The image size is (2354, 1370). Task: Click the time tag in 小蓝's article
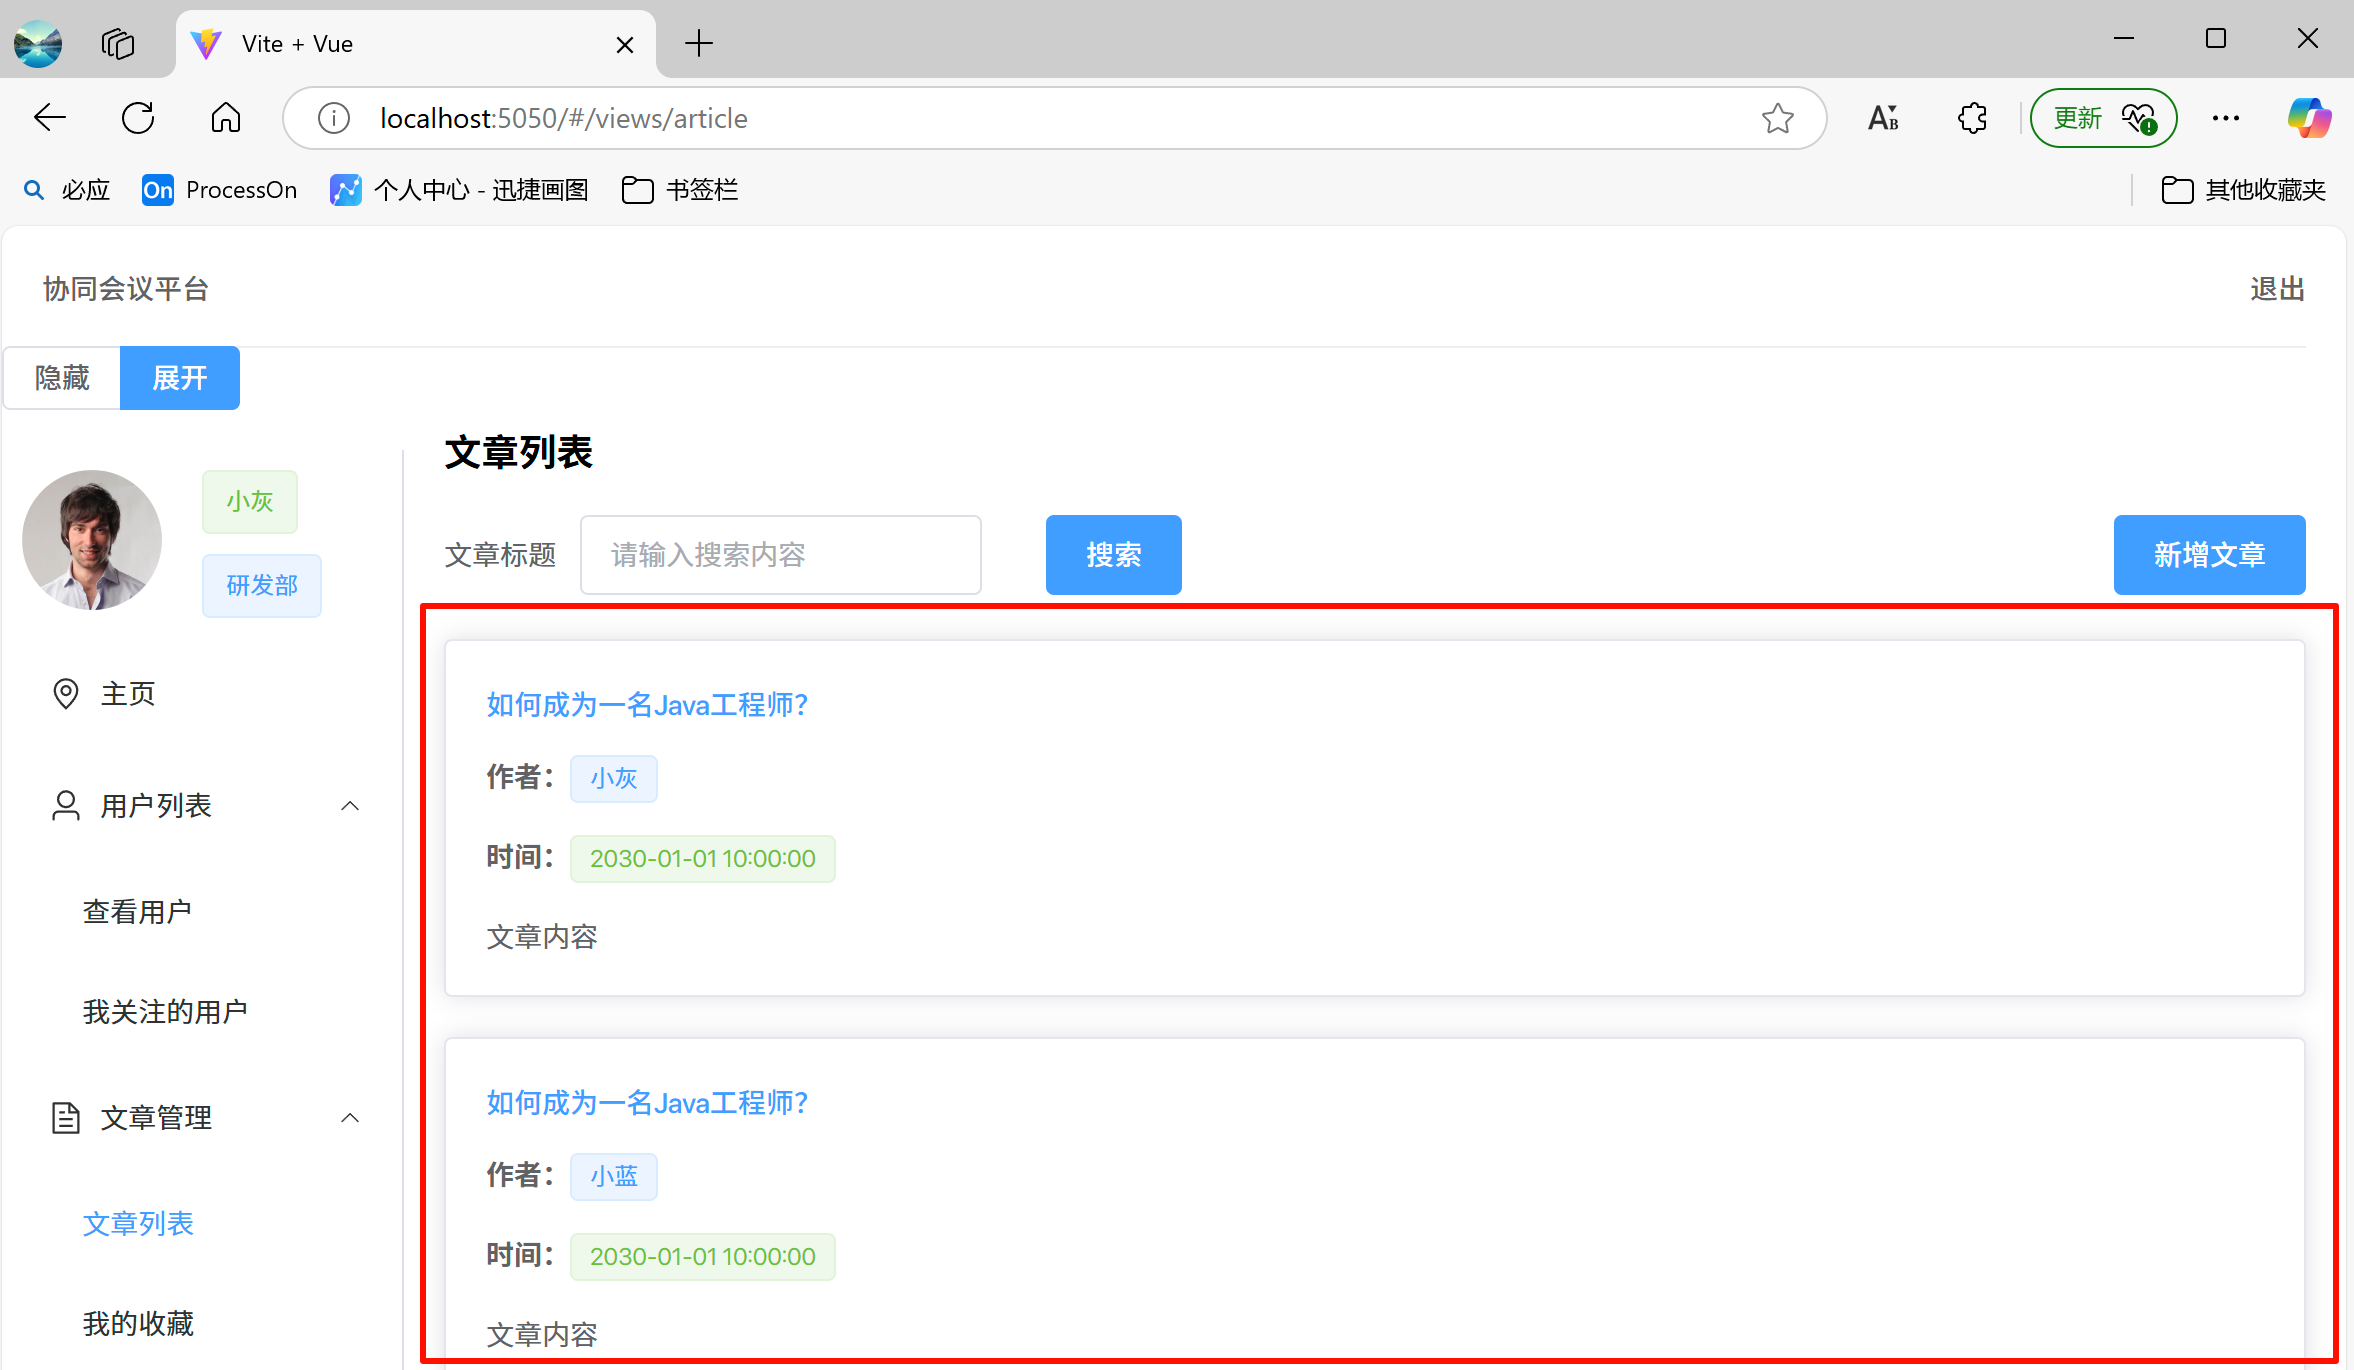coord(703,1257)
